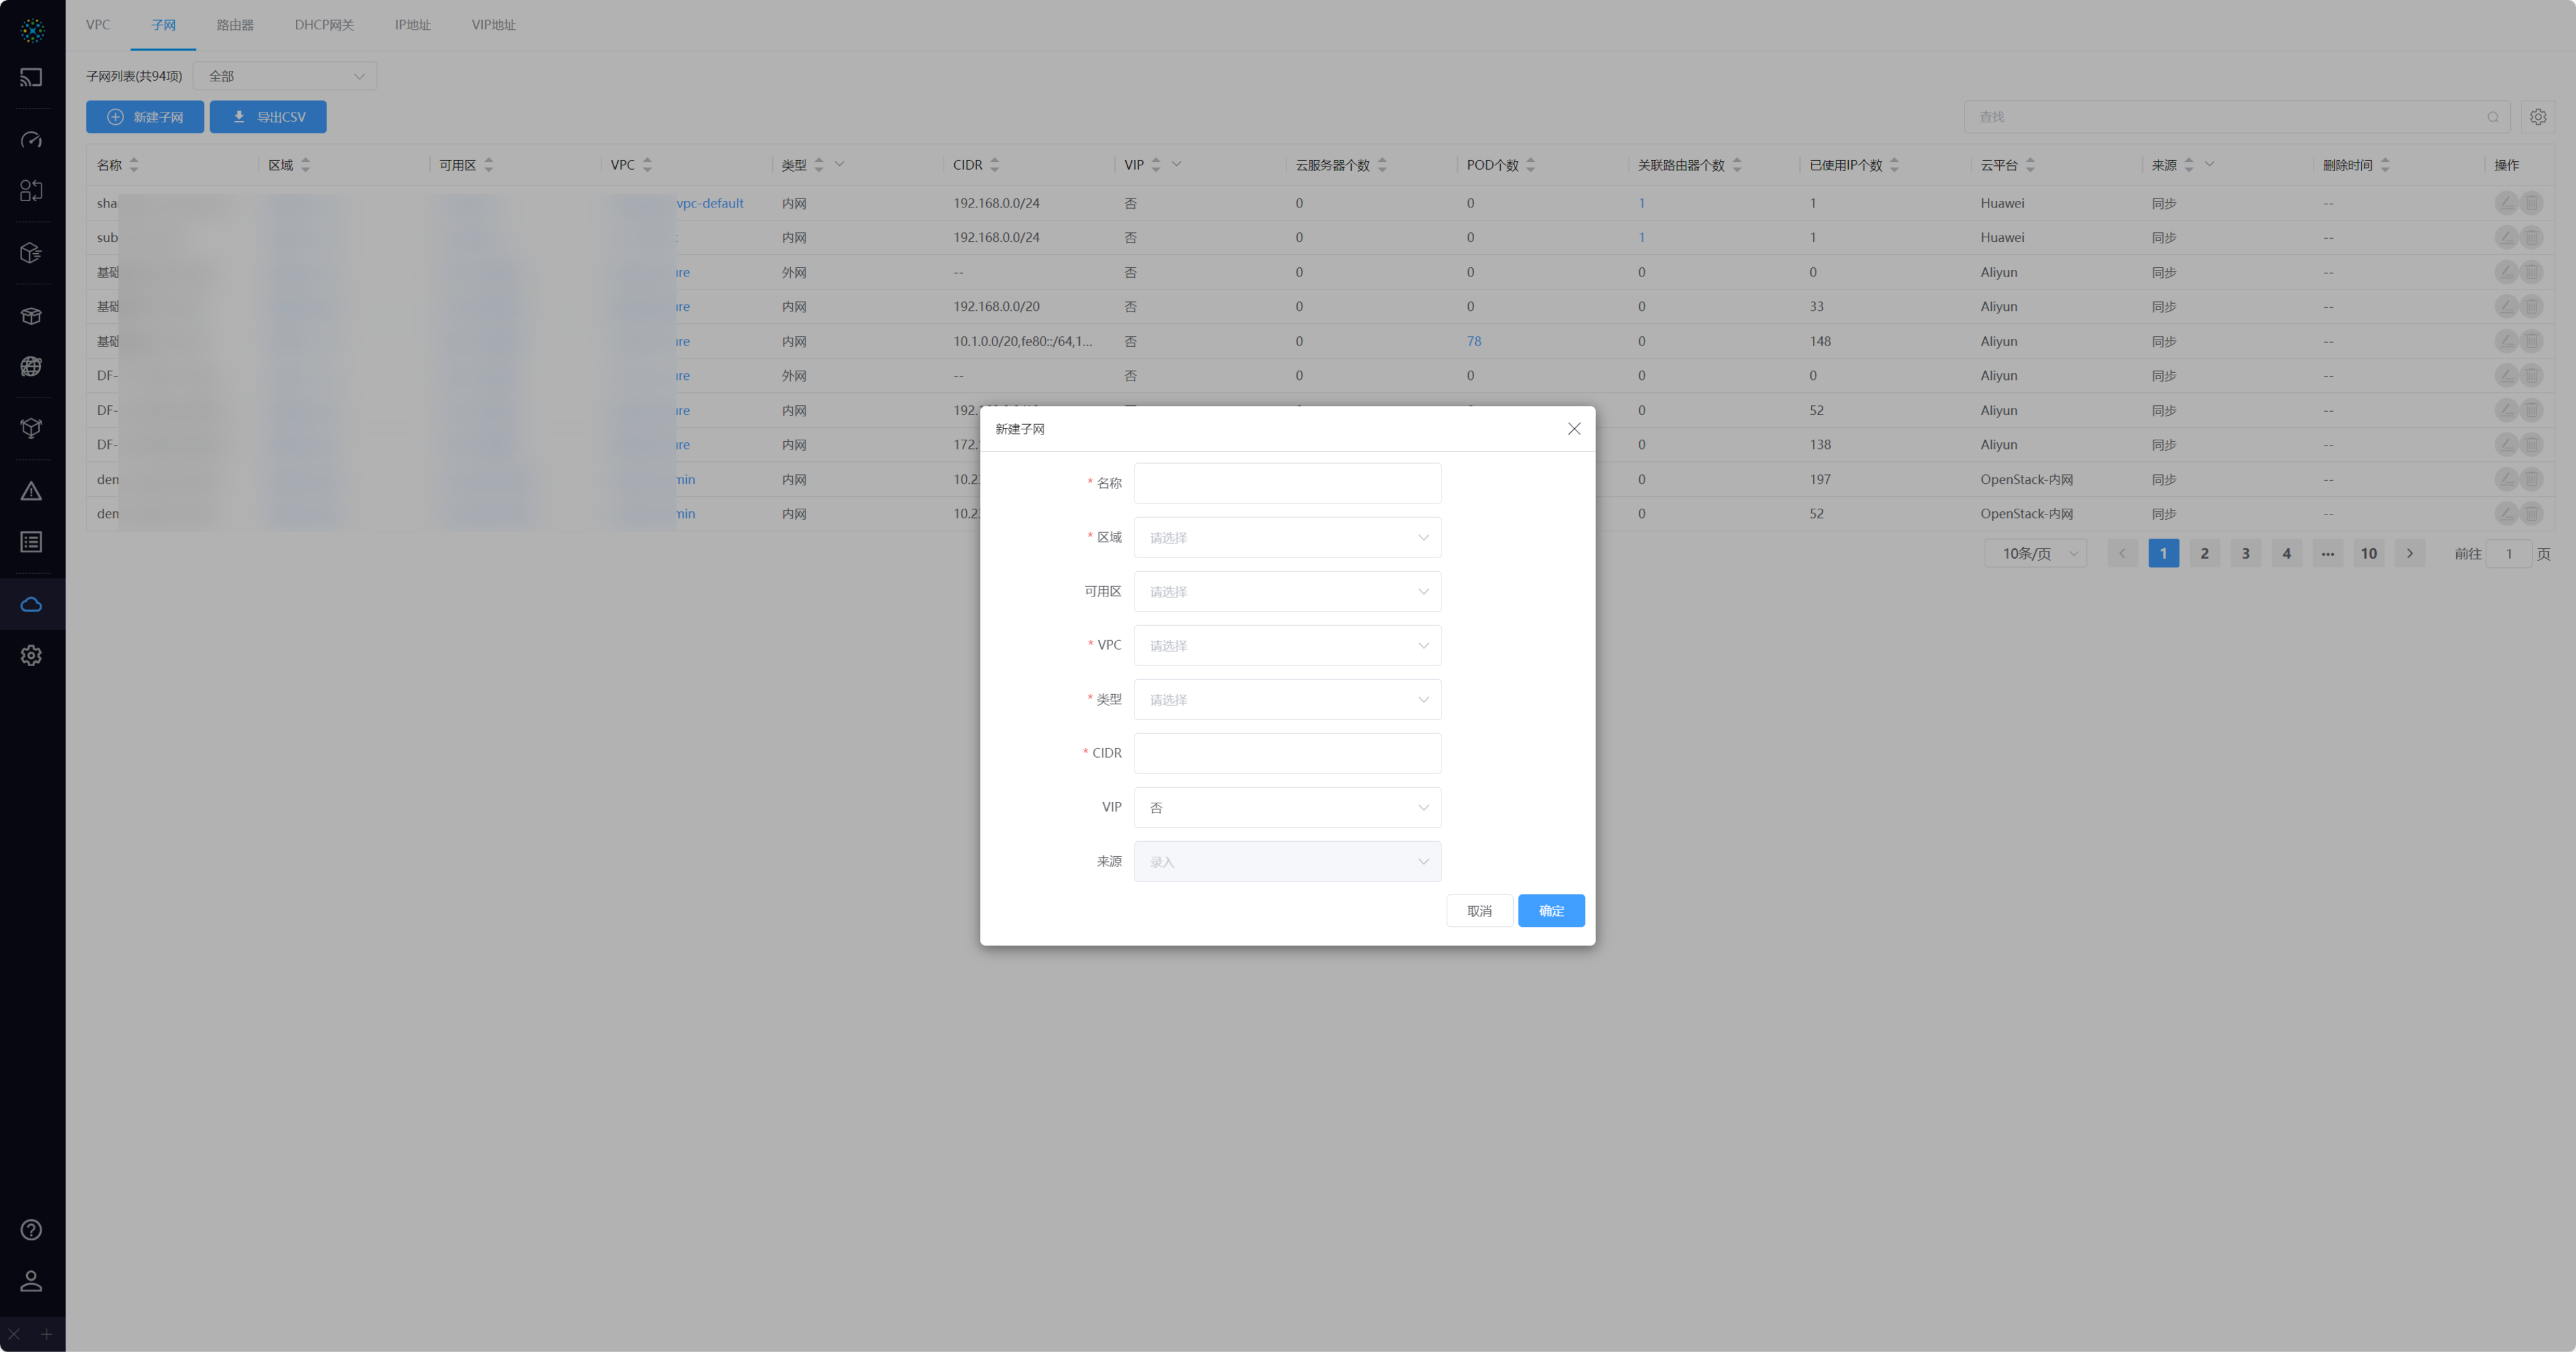Open the user profile icon in the sidebar
This screenshot has width=2576, height=1353.
click(x=31, y=1281)
